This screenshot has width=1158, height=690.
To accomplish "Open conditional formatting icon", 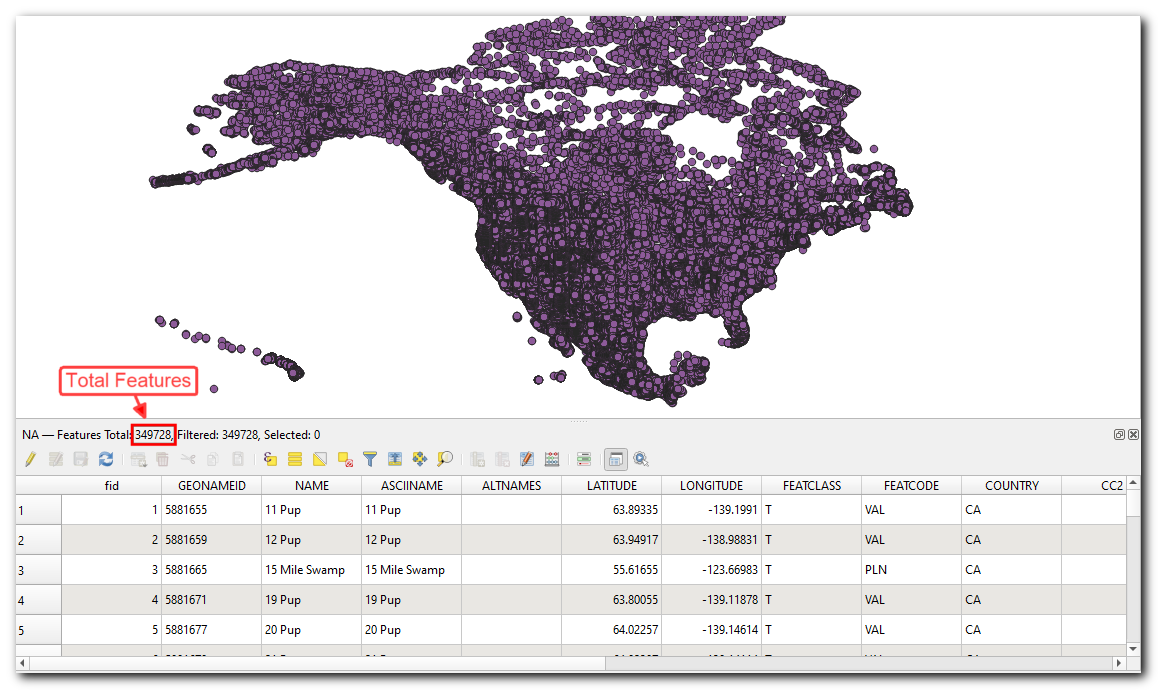I will coord(584,460).
